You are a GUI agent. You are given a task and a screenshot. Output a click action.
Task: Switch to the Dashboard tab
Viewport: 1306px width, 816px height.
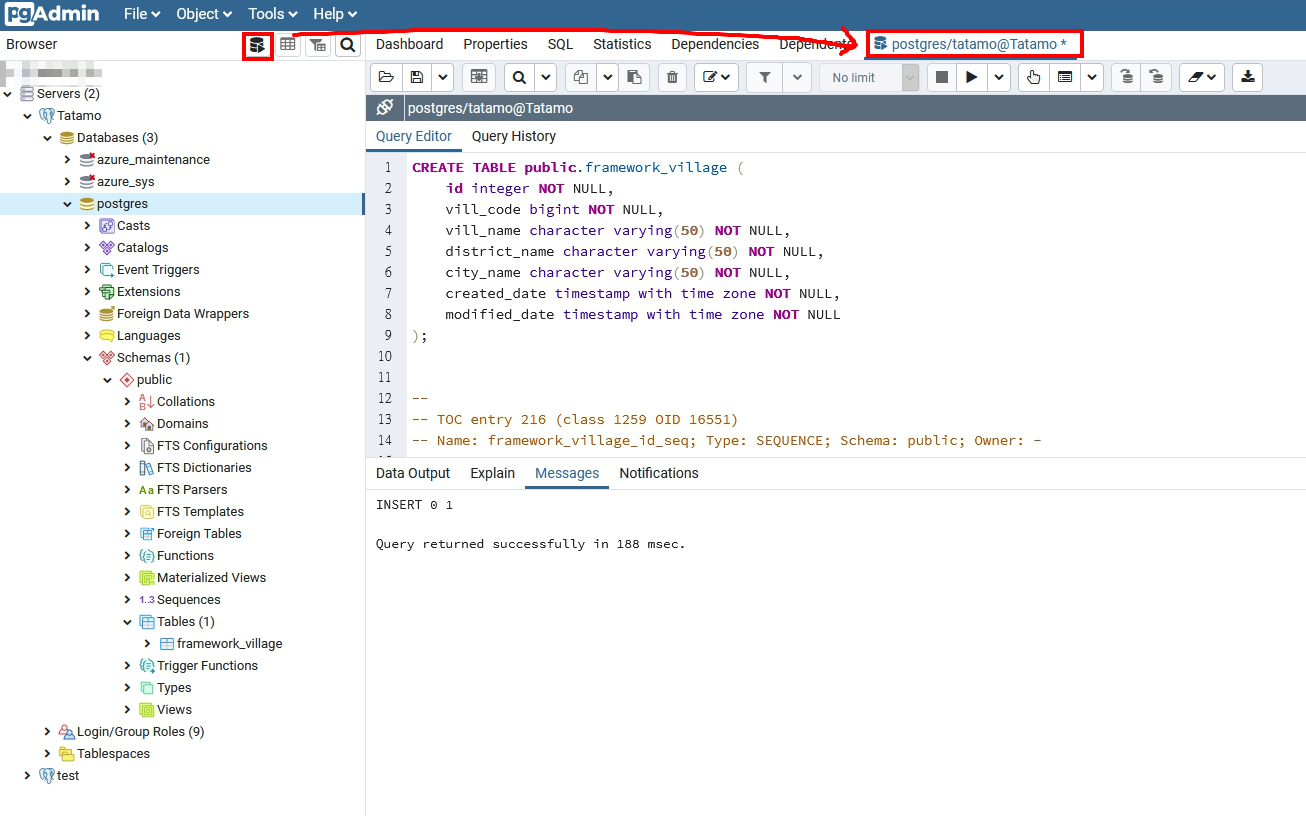click(409, 44)
